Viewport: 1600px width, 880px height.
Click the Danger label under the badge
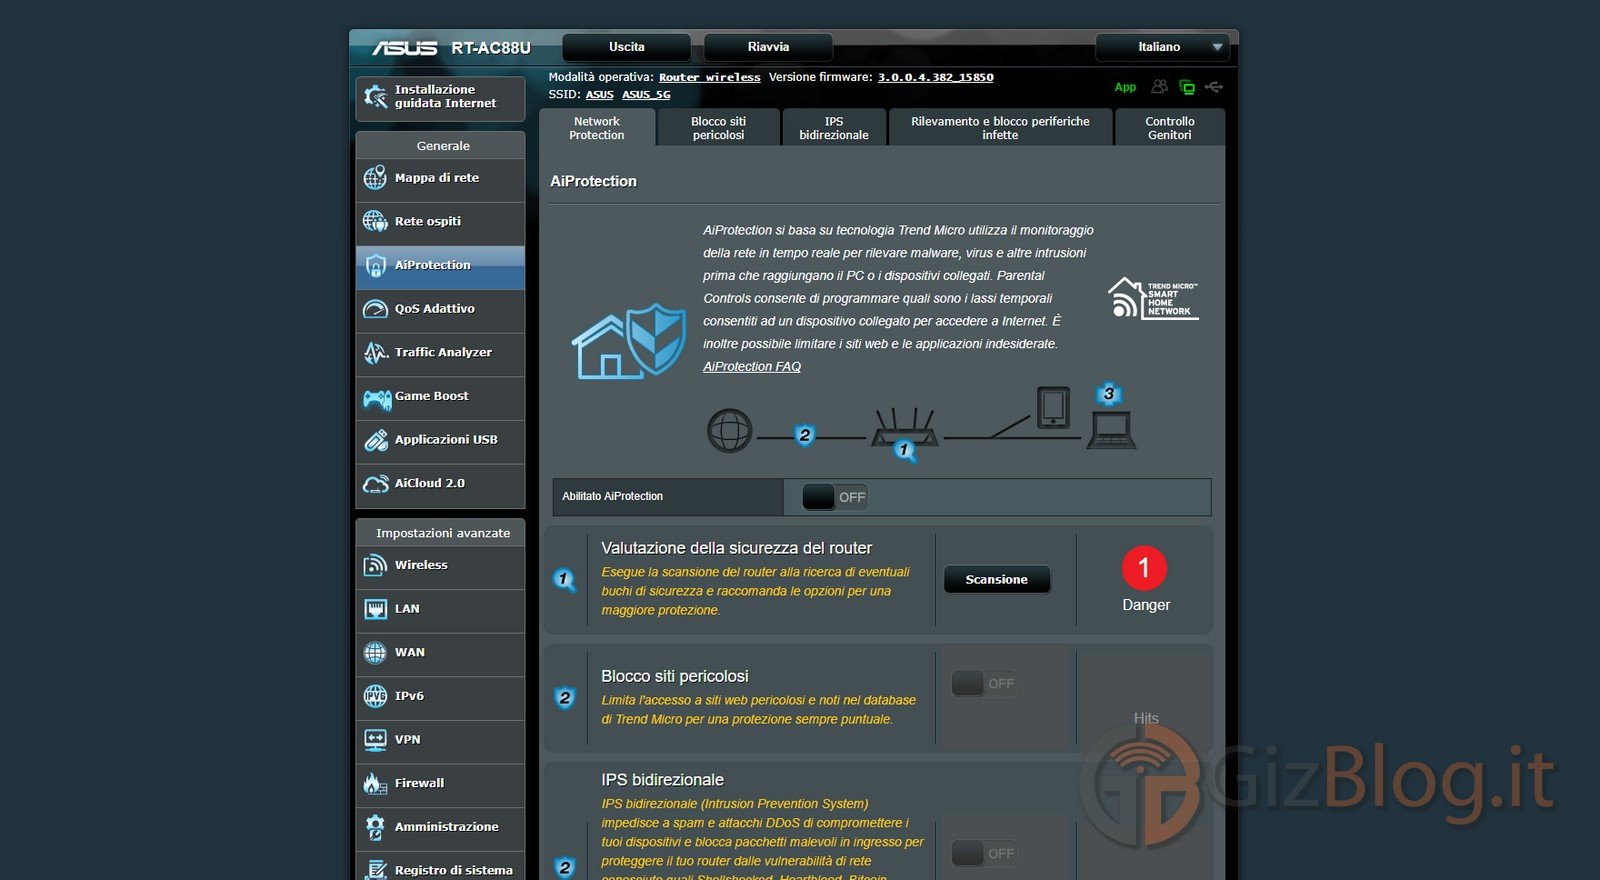(1146, 605)
